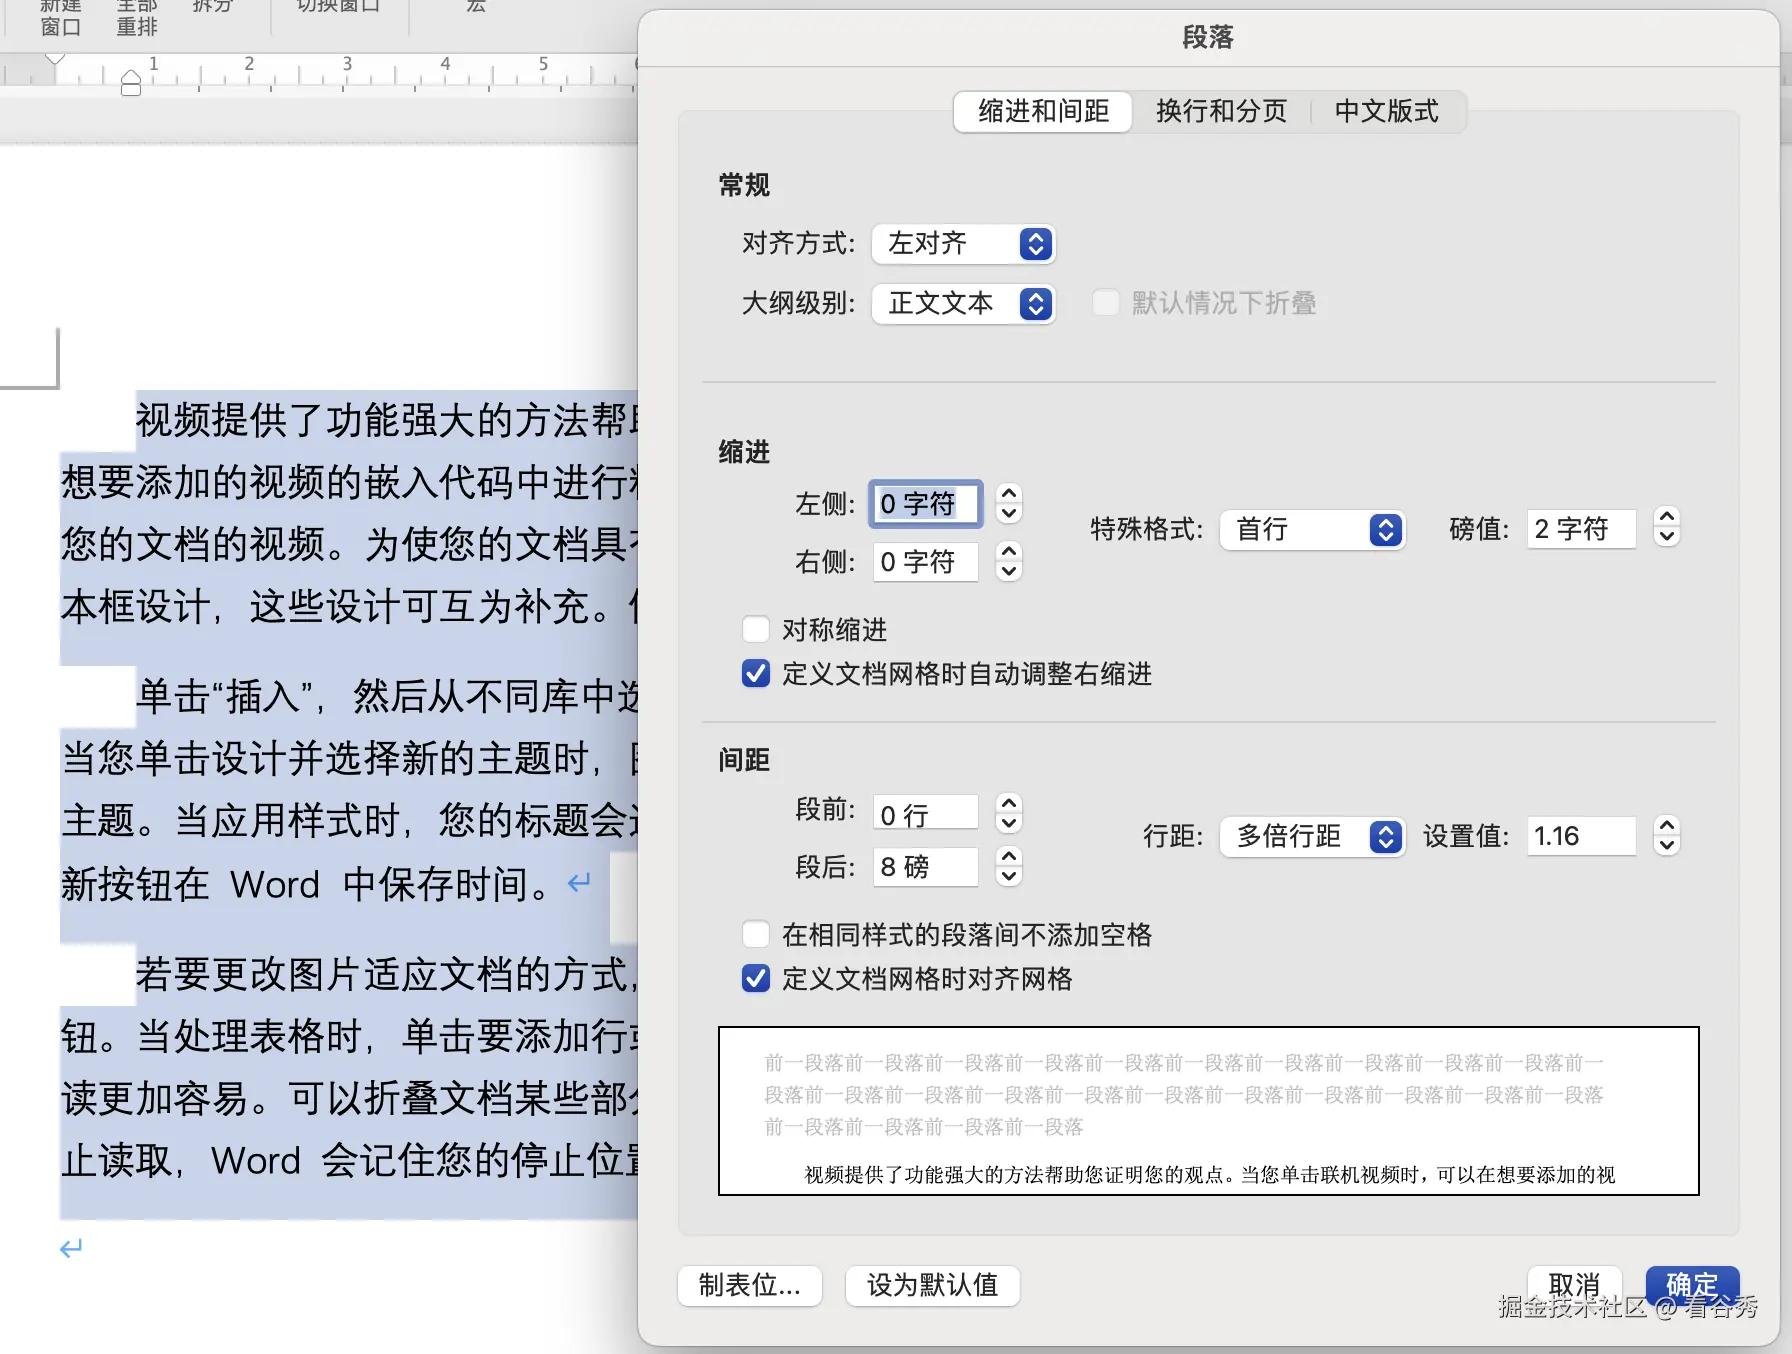
Task: Click the 段前 spacing stepper
Action: (x=1009, y=813)
